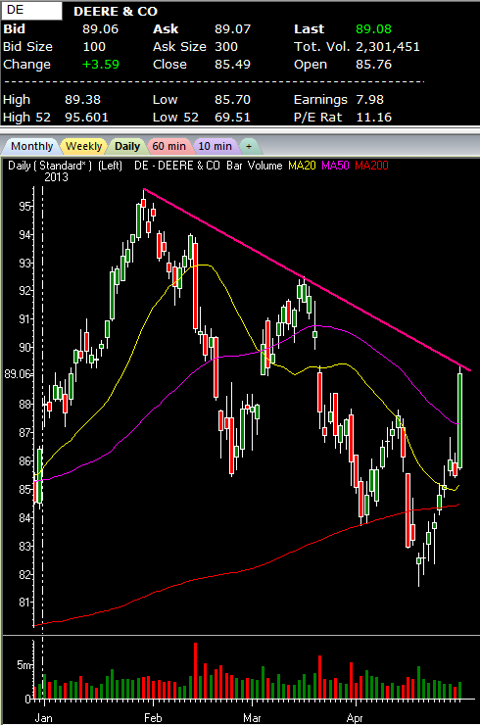Image resolution: width=480 pixels, height=725 pixels.
Task: Click the green Change value +3.59
Action: click(100, 64)
